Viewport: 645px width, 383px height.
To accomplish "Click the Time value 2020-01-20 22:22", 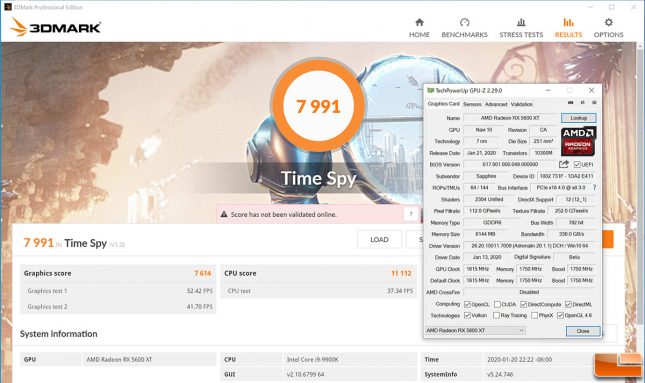I will (520, 360).
